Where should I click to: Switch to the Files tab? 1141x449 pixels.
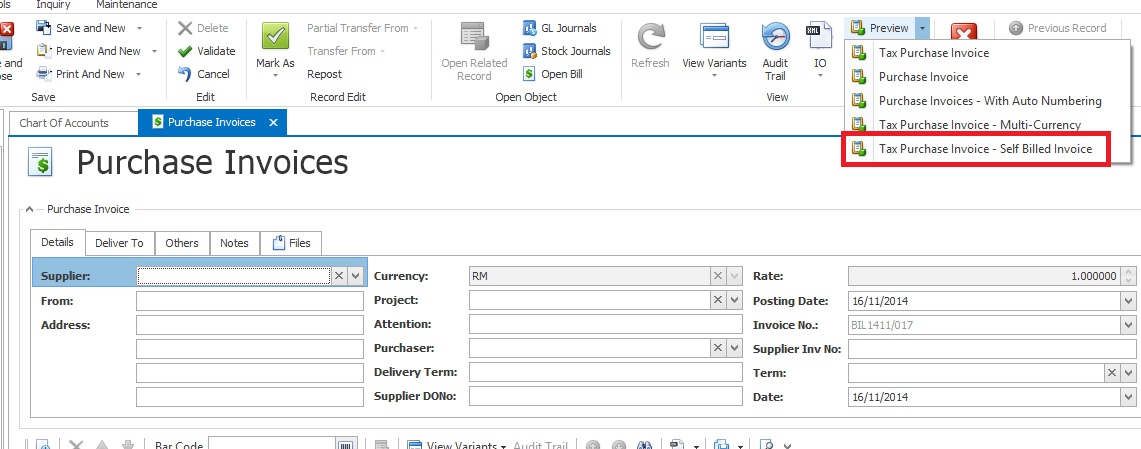point(291,243)
